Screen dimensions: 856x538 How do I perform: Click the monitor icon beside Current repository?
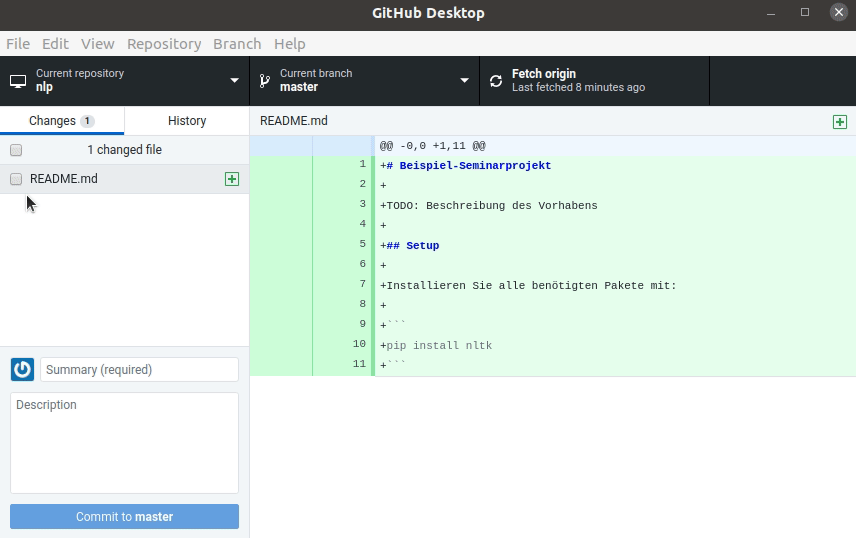[18, 81]
